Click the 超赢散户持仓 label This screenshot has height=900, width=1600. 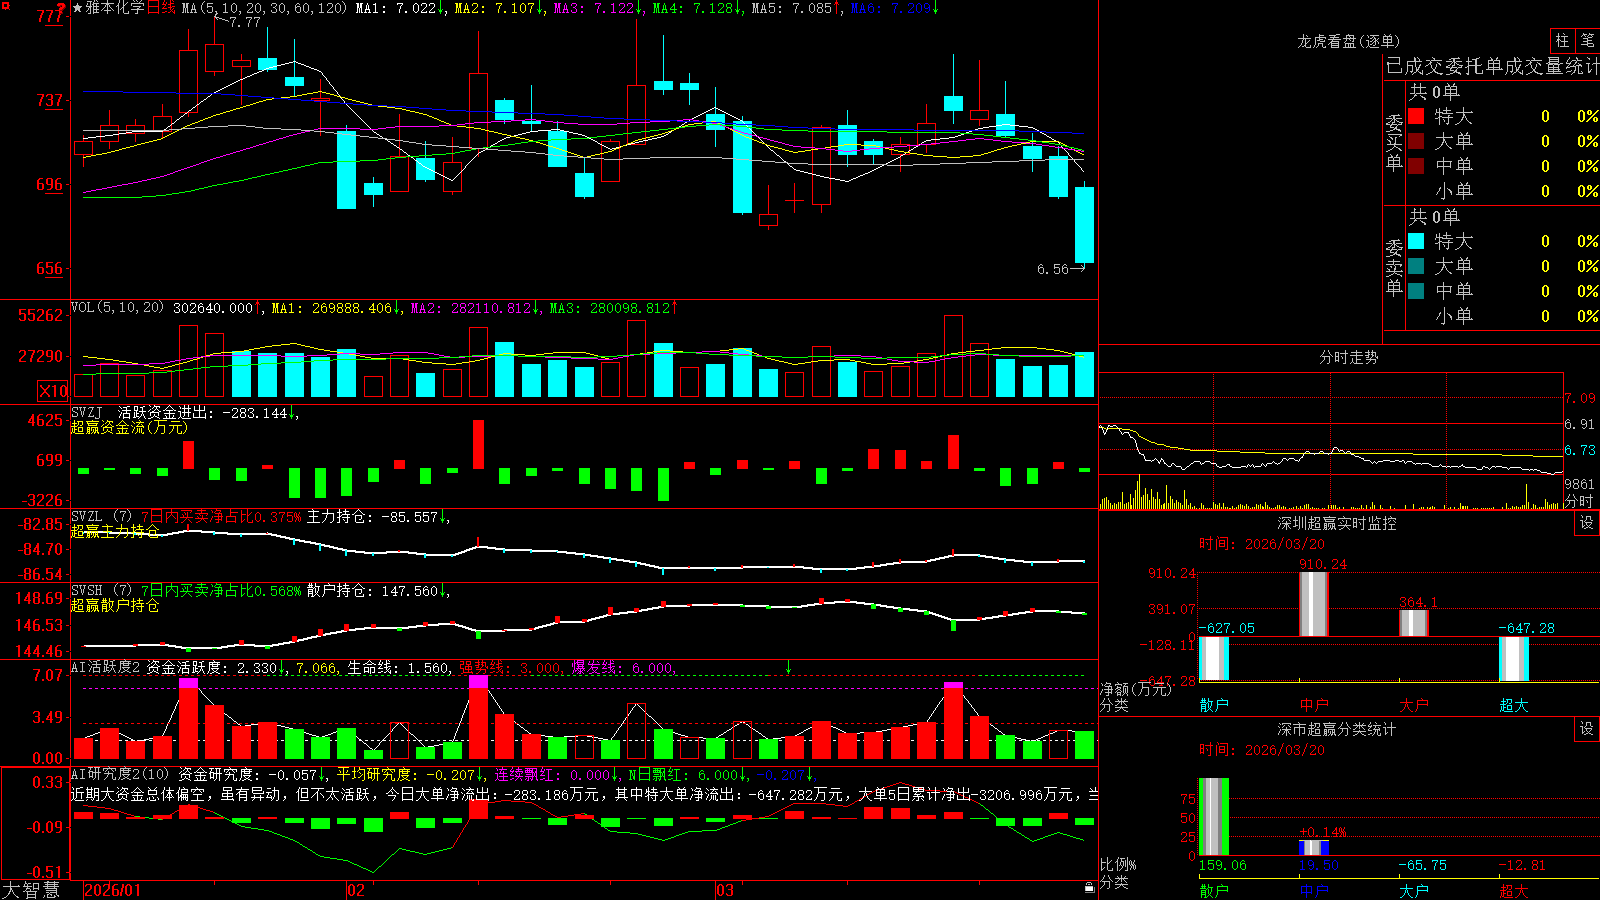pos(115,605)
